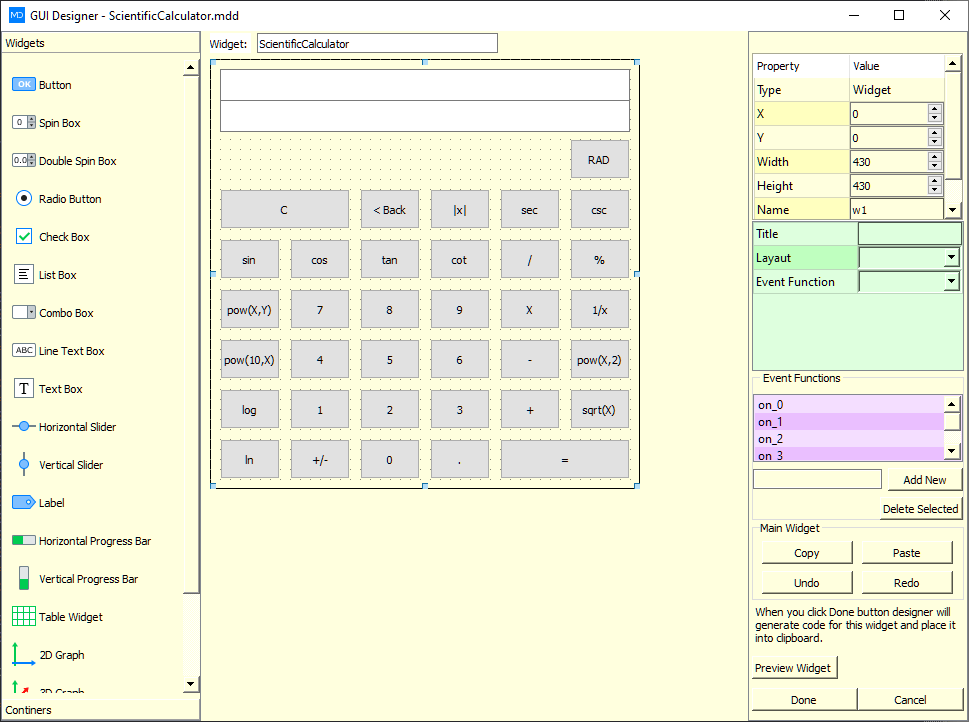
Task: Select the Radio Button widget icon
Action: pos(24,198)
